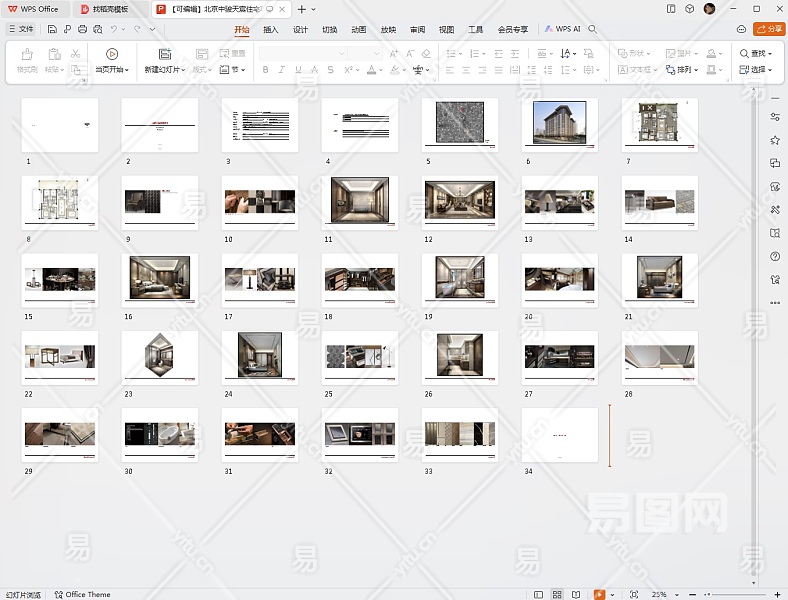Open the 设计 ribbon tab
The height and width of the screenshot is (600, 788).
(x=300, y=29)
